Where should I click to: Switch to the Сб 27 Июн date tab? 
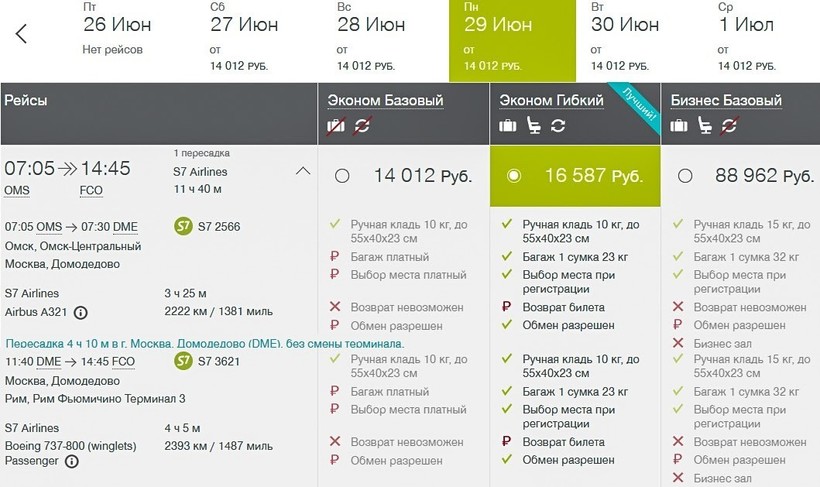[x=244, y=40]
